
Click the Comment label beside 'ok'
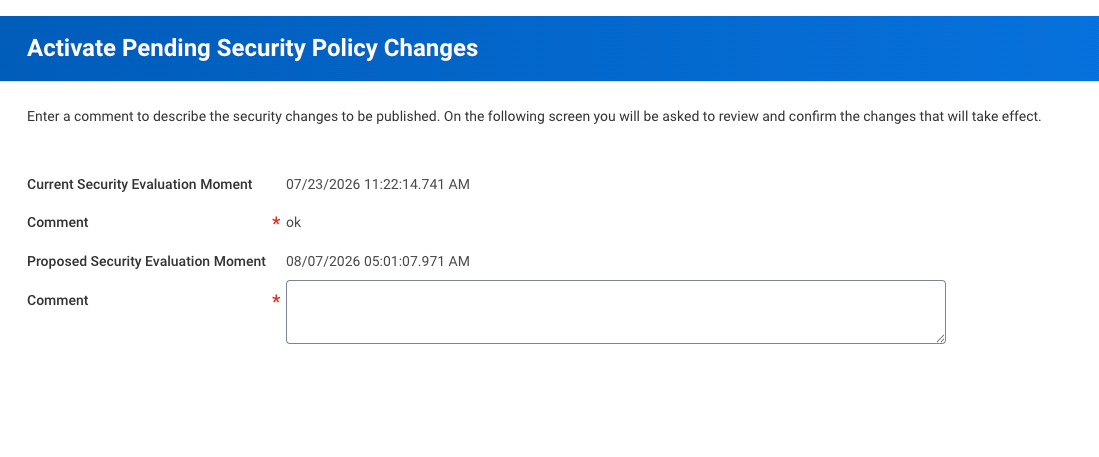coord(57,222)
